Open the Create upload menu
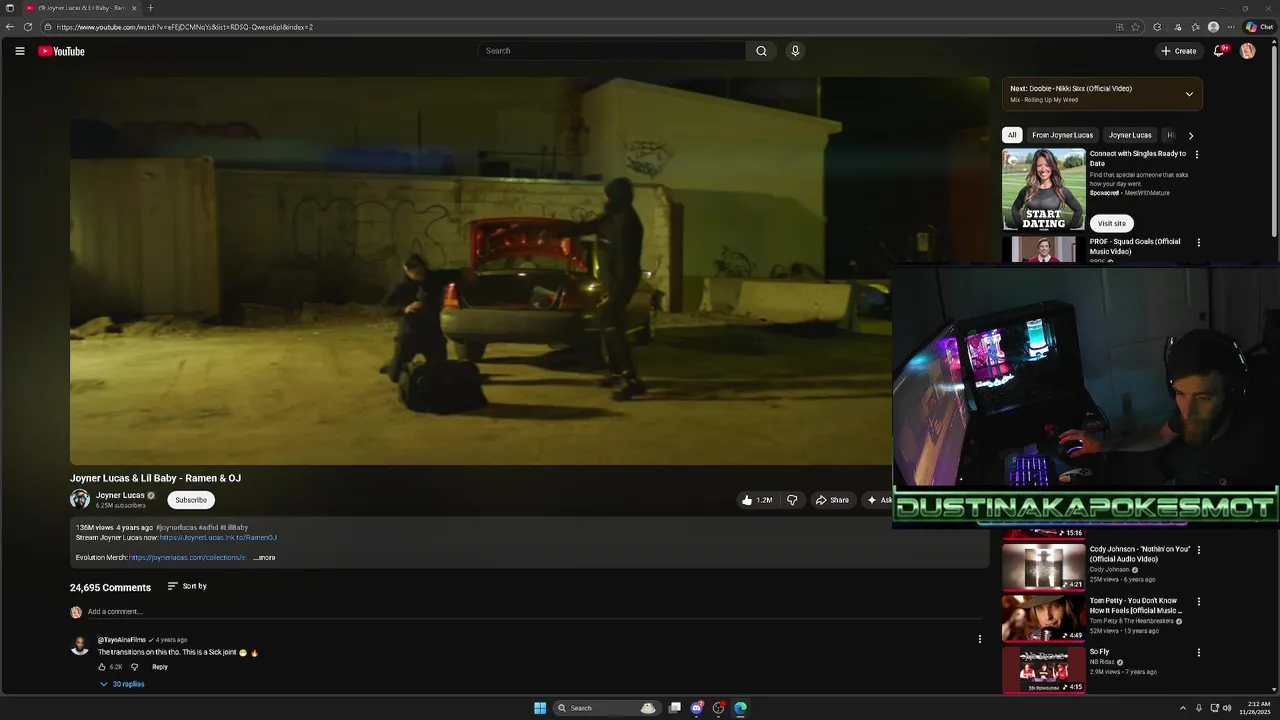Viewport: 1280px width, 720px height. (1179, 51)
